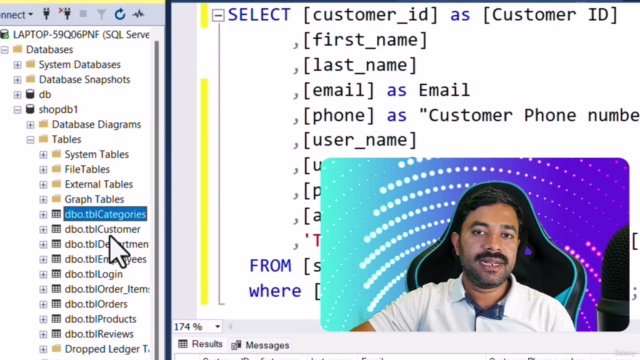Select FileTables label

87,169
